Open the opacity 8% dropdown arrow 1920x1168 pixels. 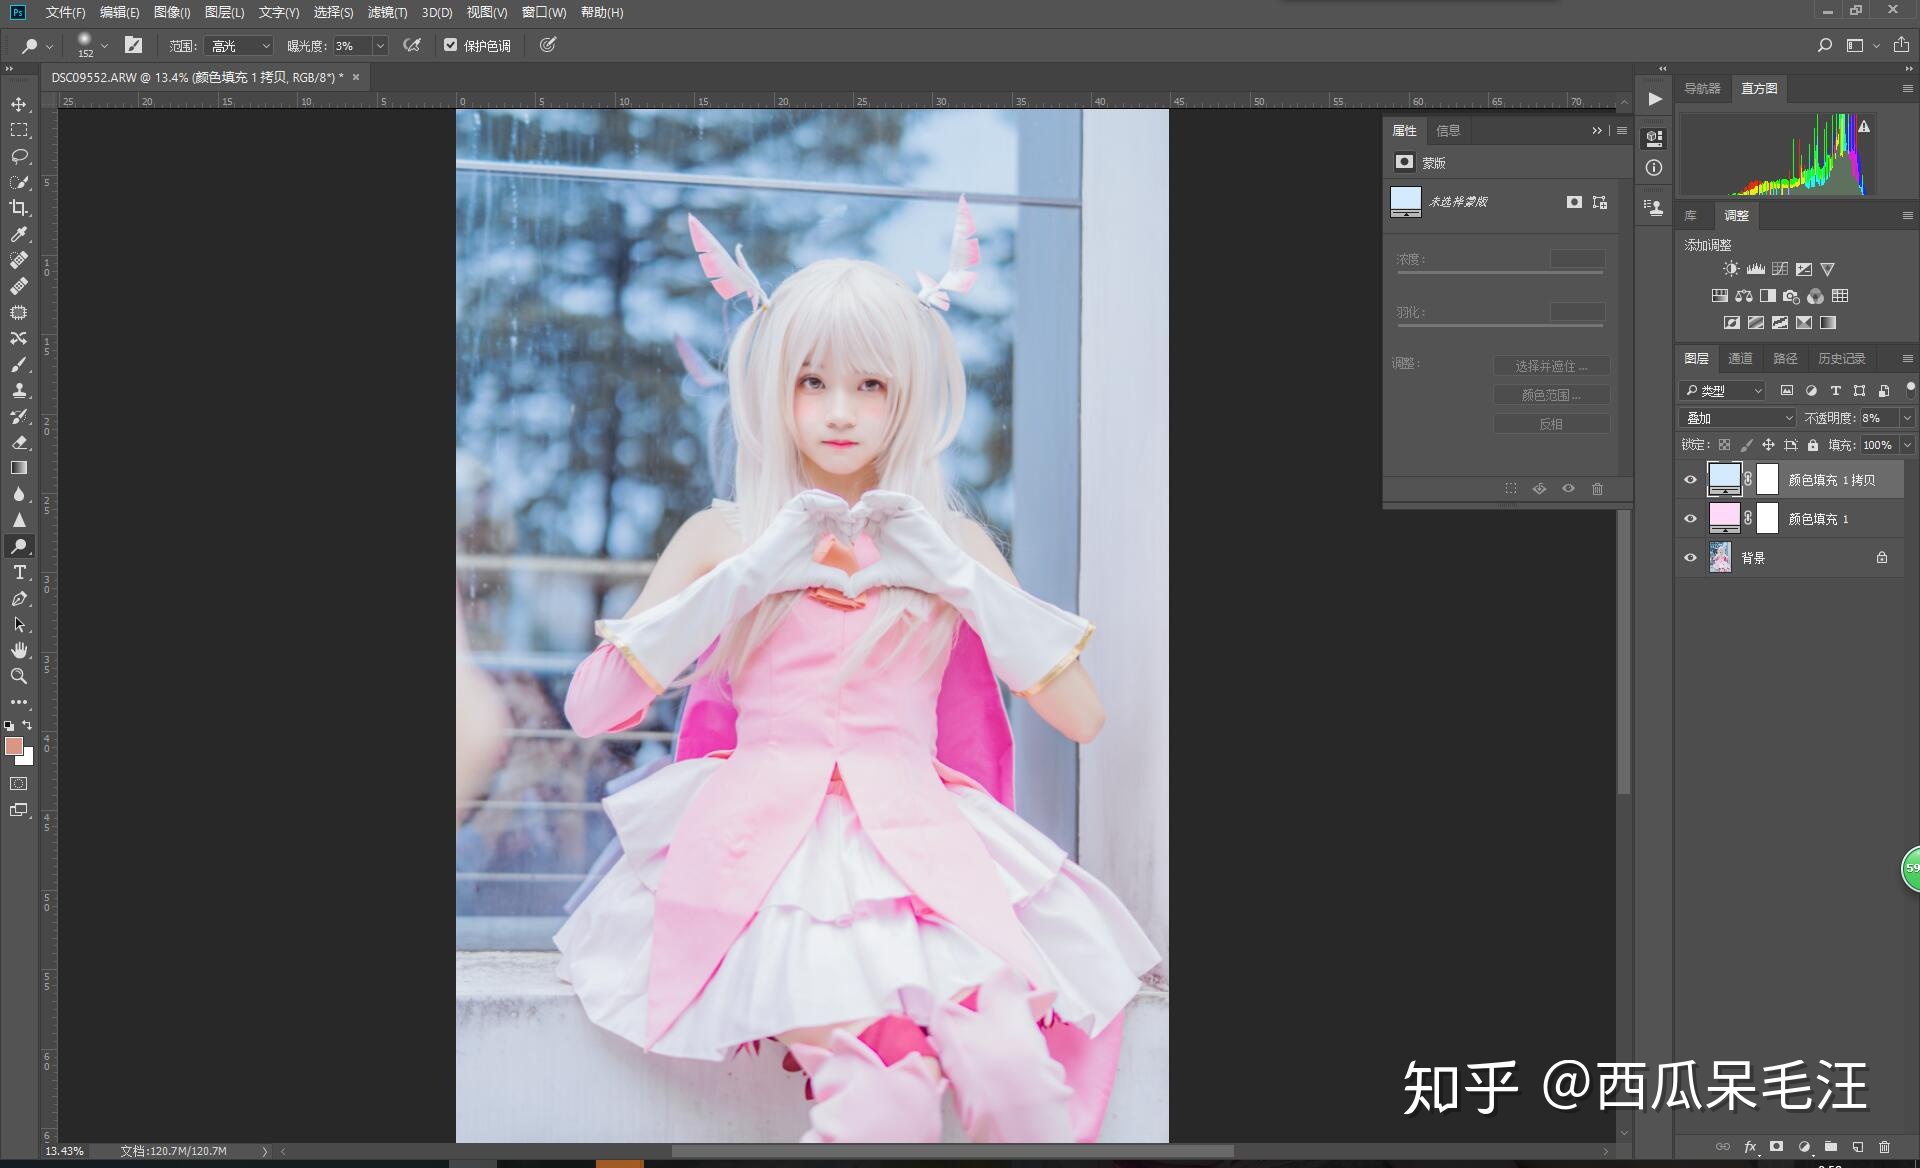[1907, 418]
